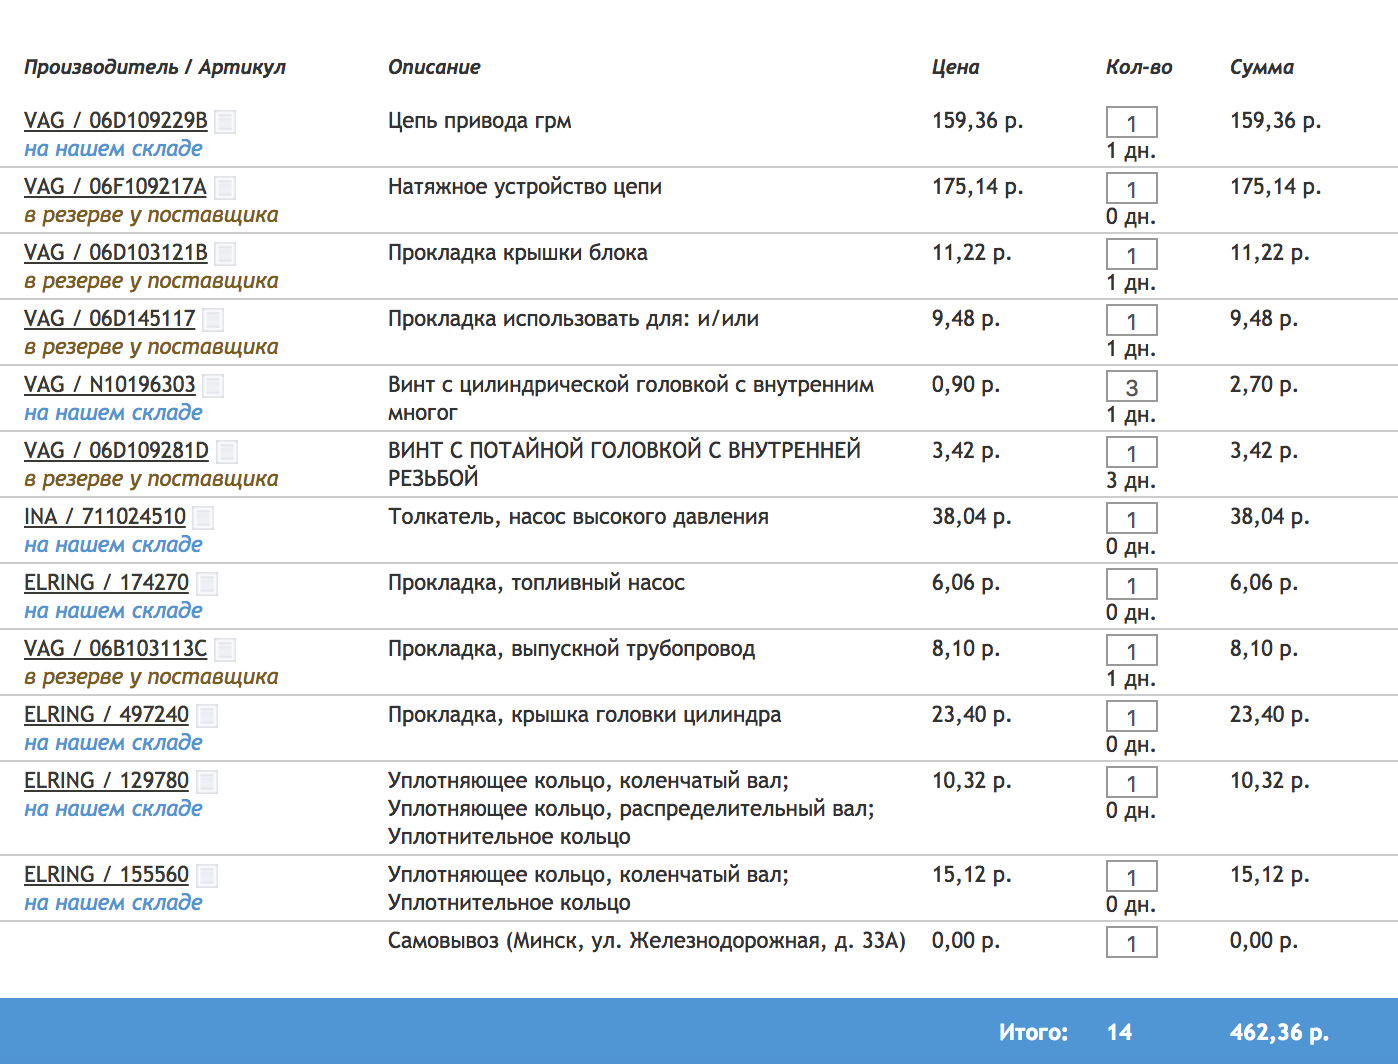Click quantity field for Цепь привода грм

(1131, 123)
